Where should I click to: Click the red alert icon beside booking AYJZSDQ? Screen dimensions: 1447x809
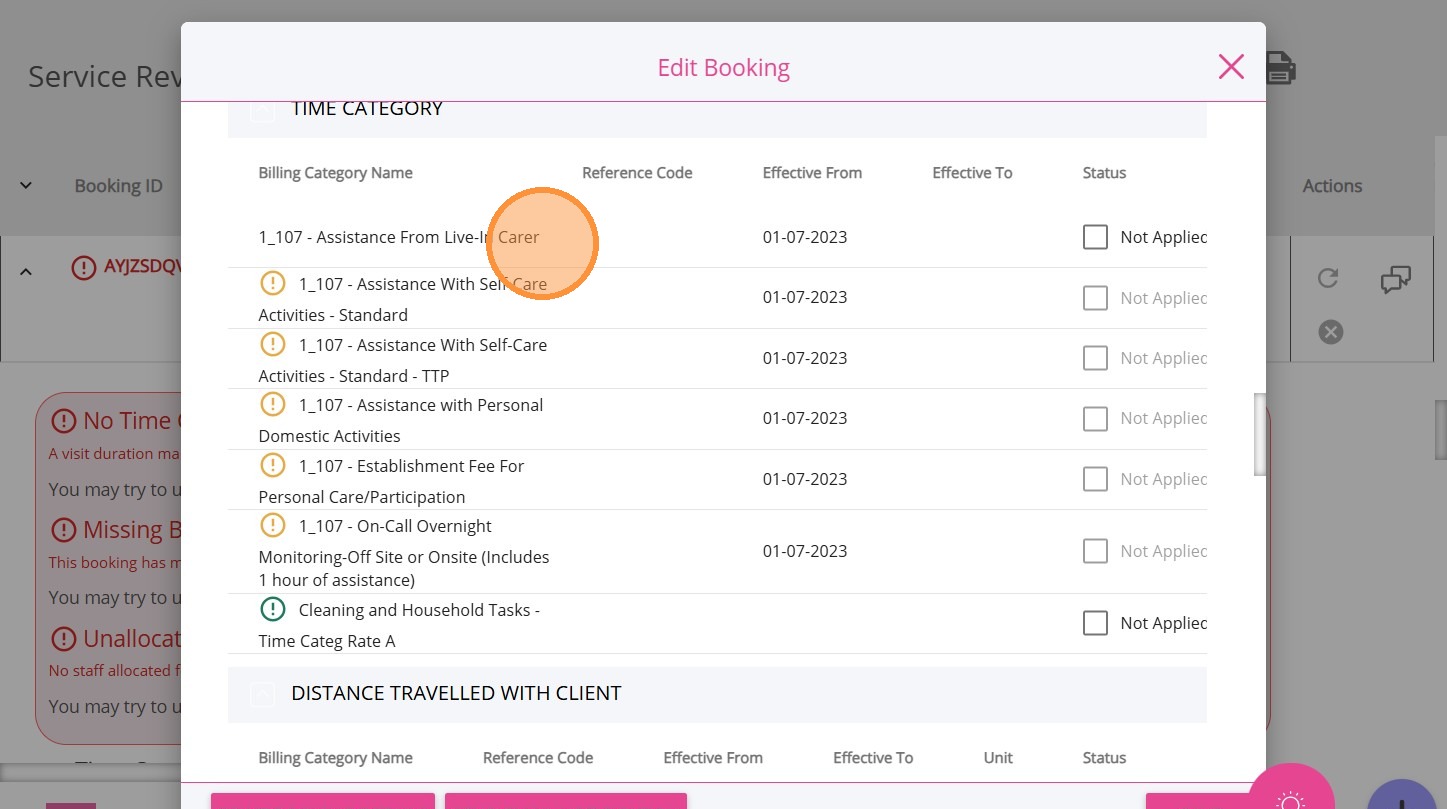85,268
